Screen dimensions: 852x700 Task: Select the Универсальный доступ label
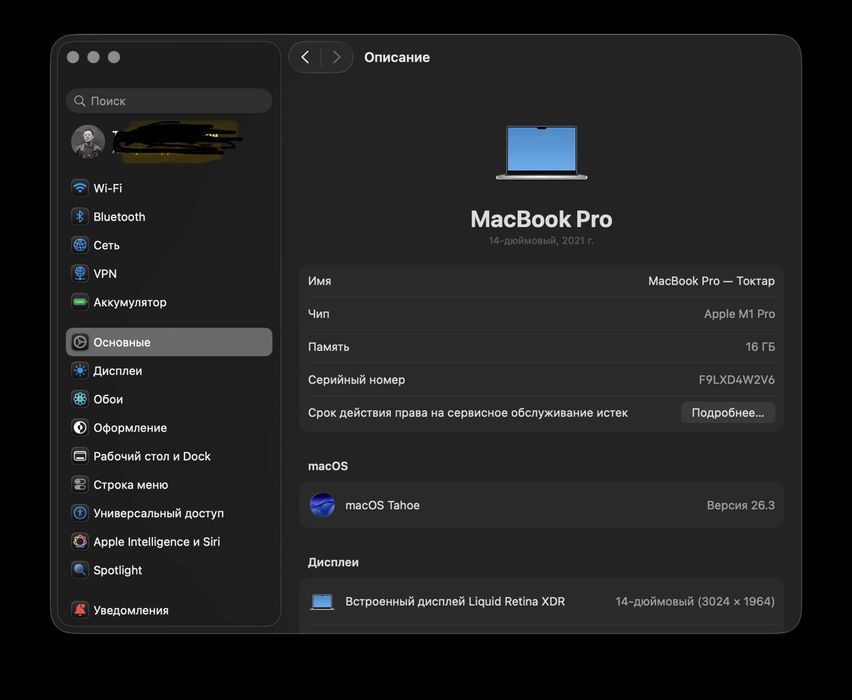[x=158, y=513]
